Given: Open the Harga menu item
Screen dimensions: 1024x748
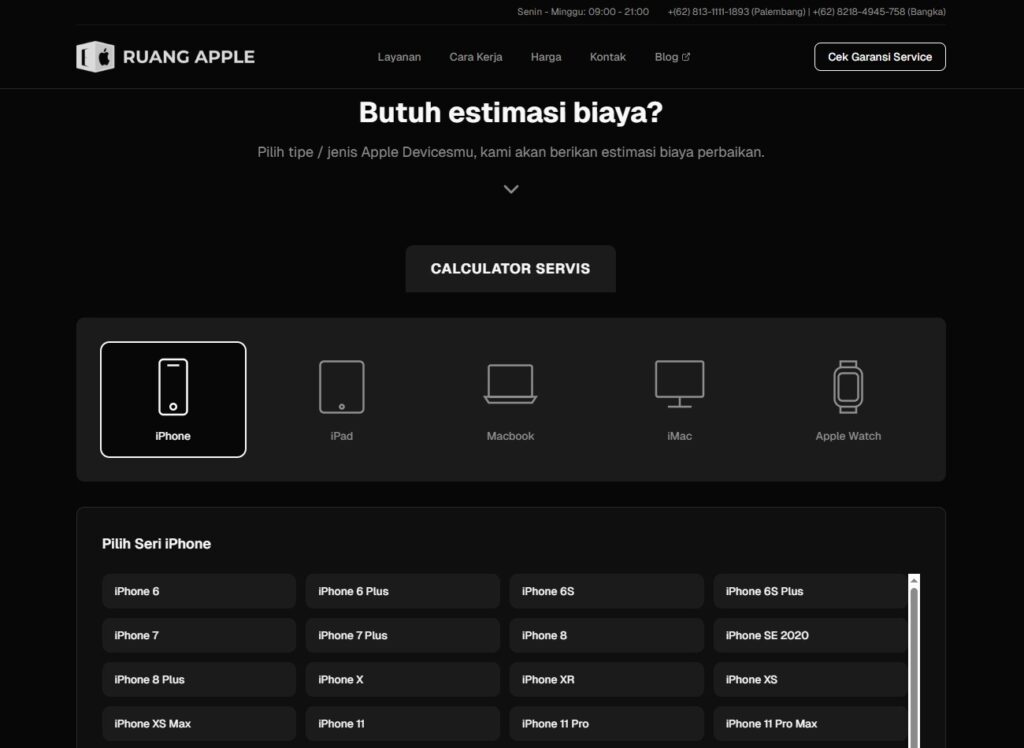Looking at the screenshot, I should click(x=546, y=57).
